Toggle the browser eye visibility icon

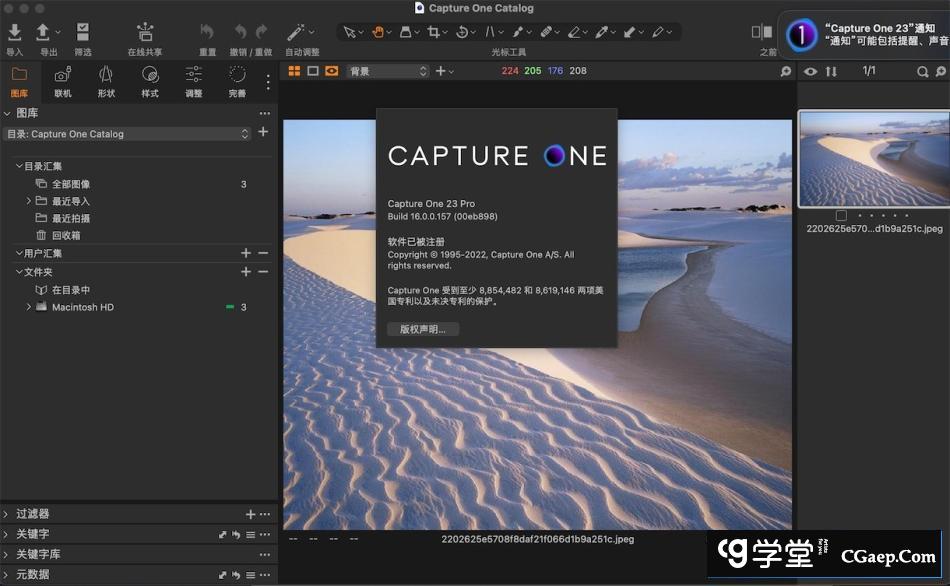[810, 72]
